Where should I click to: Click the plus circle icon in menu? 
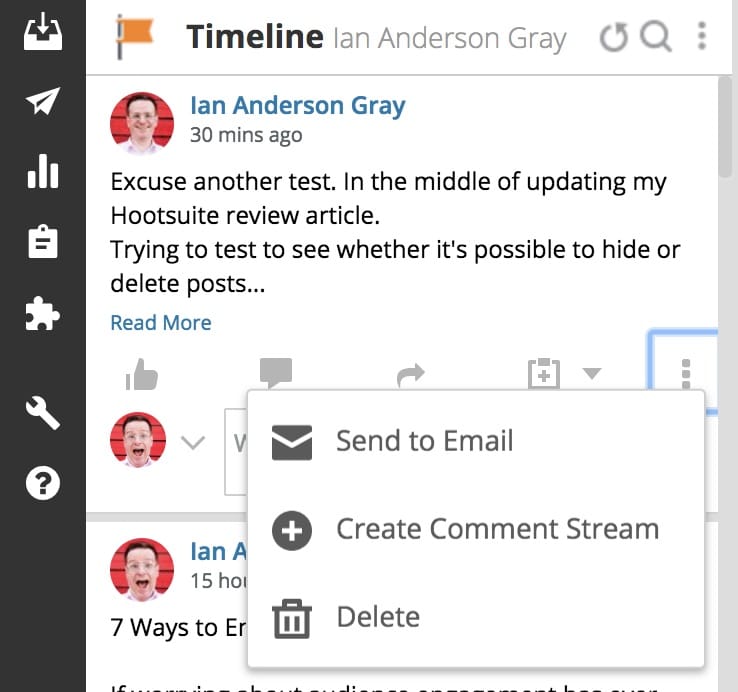[x=292, y=531]
